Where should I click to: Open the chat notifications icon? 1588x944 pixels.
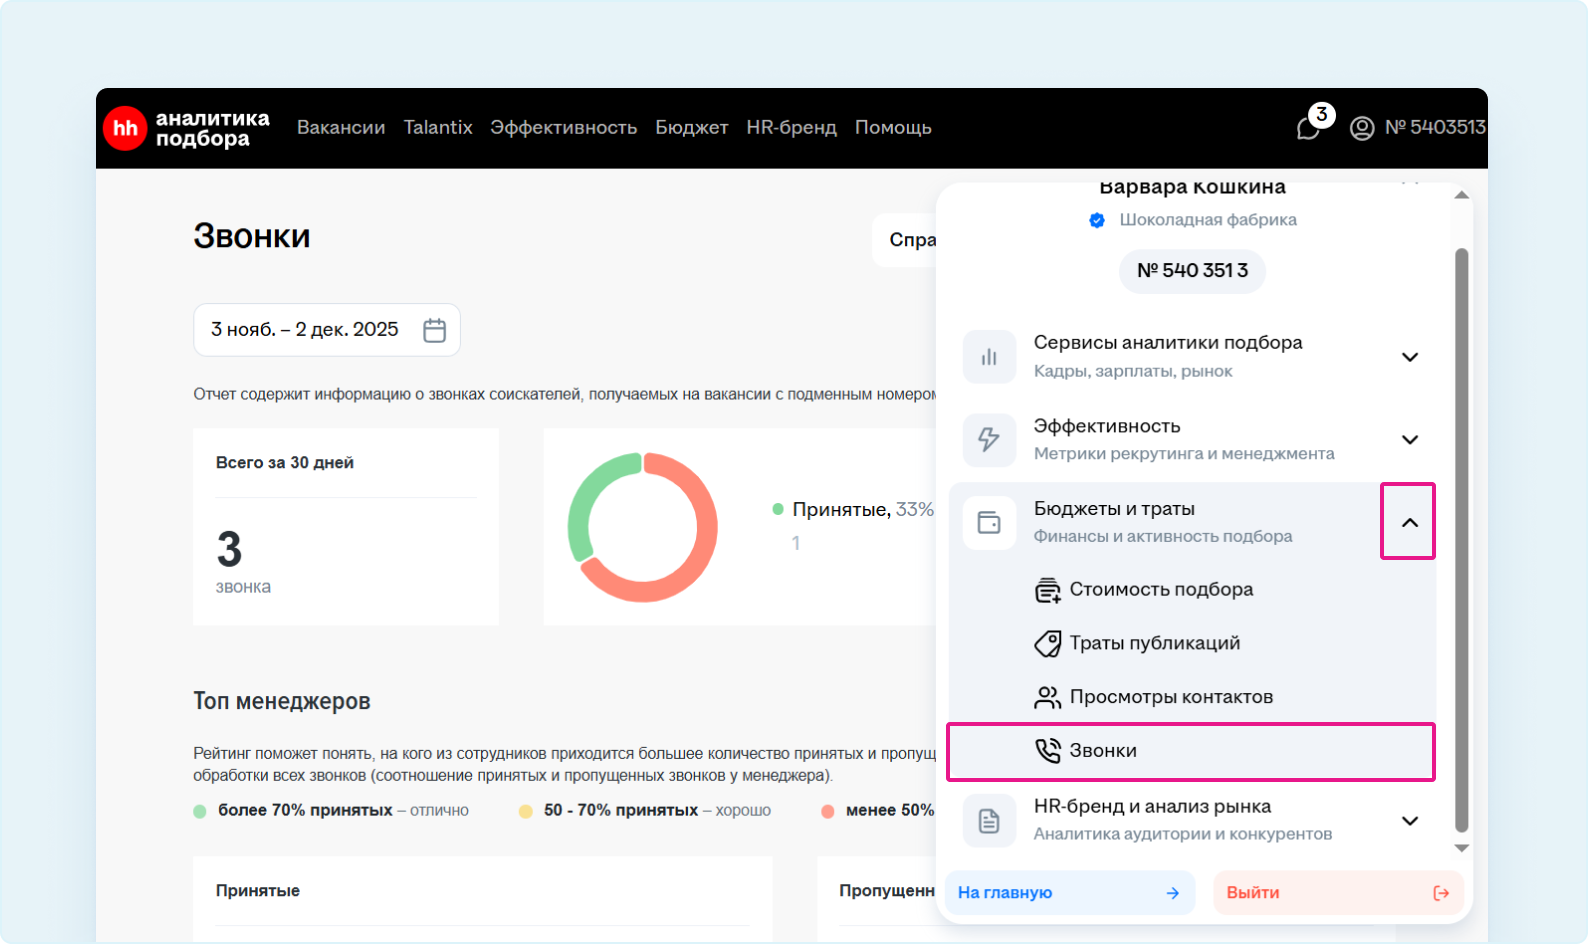[x=1309, y=128]
